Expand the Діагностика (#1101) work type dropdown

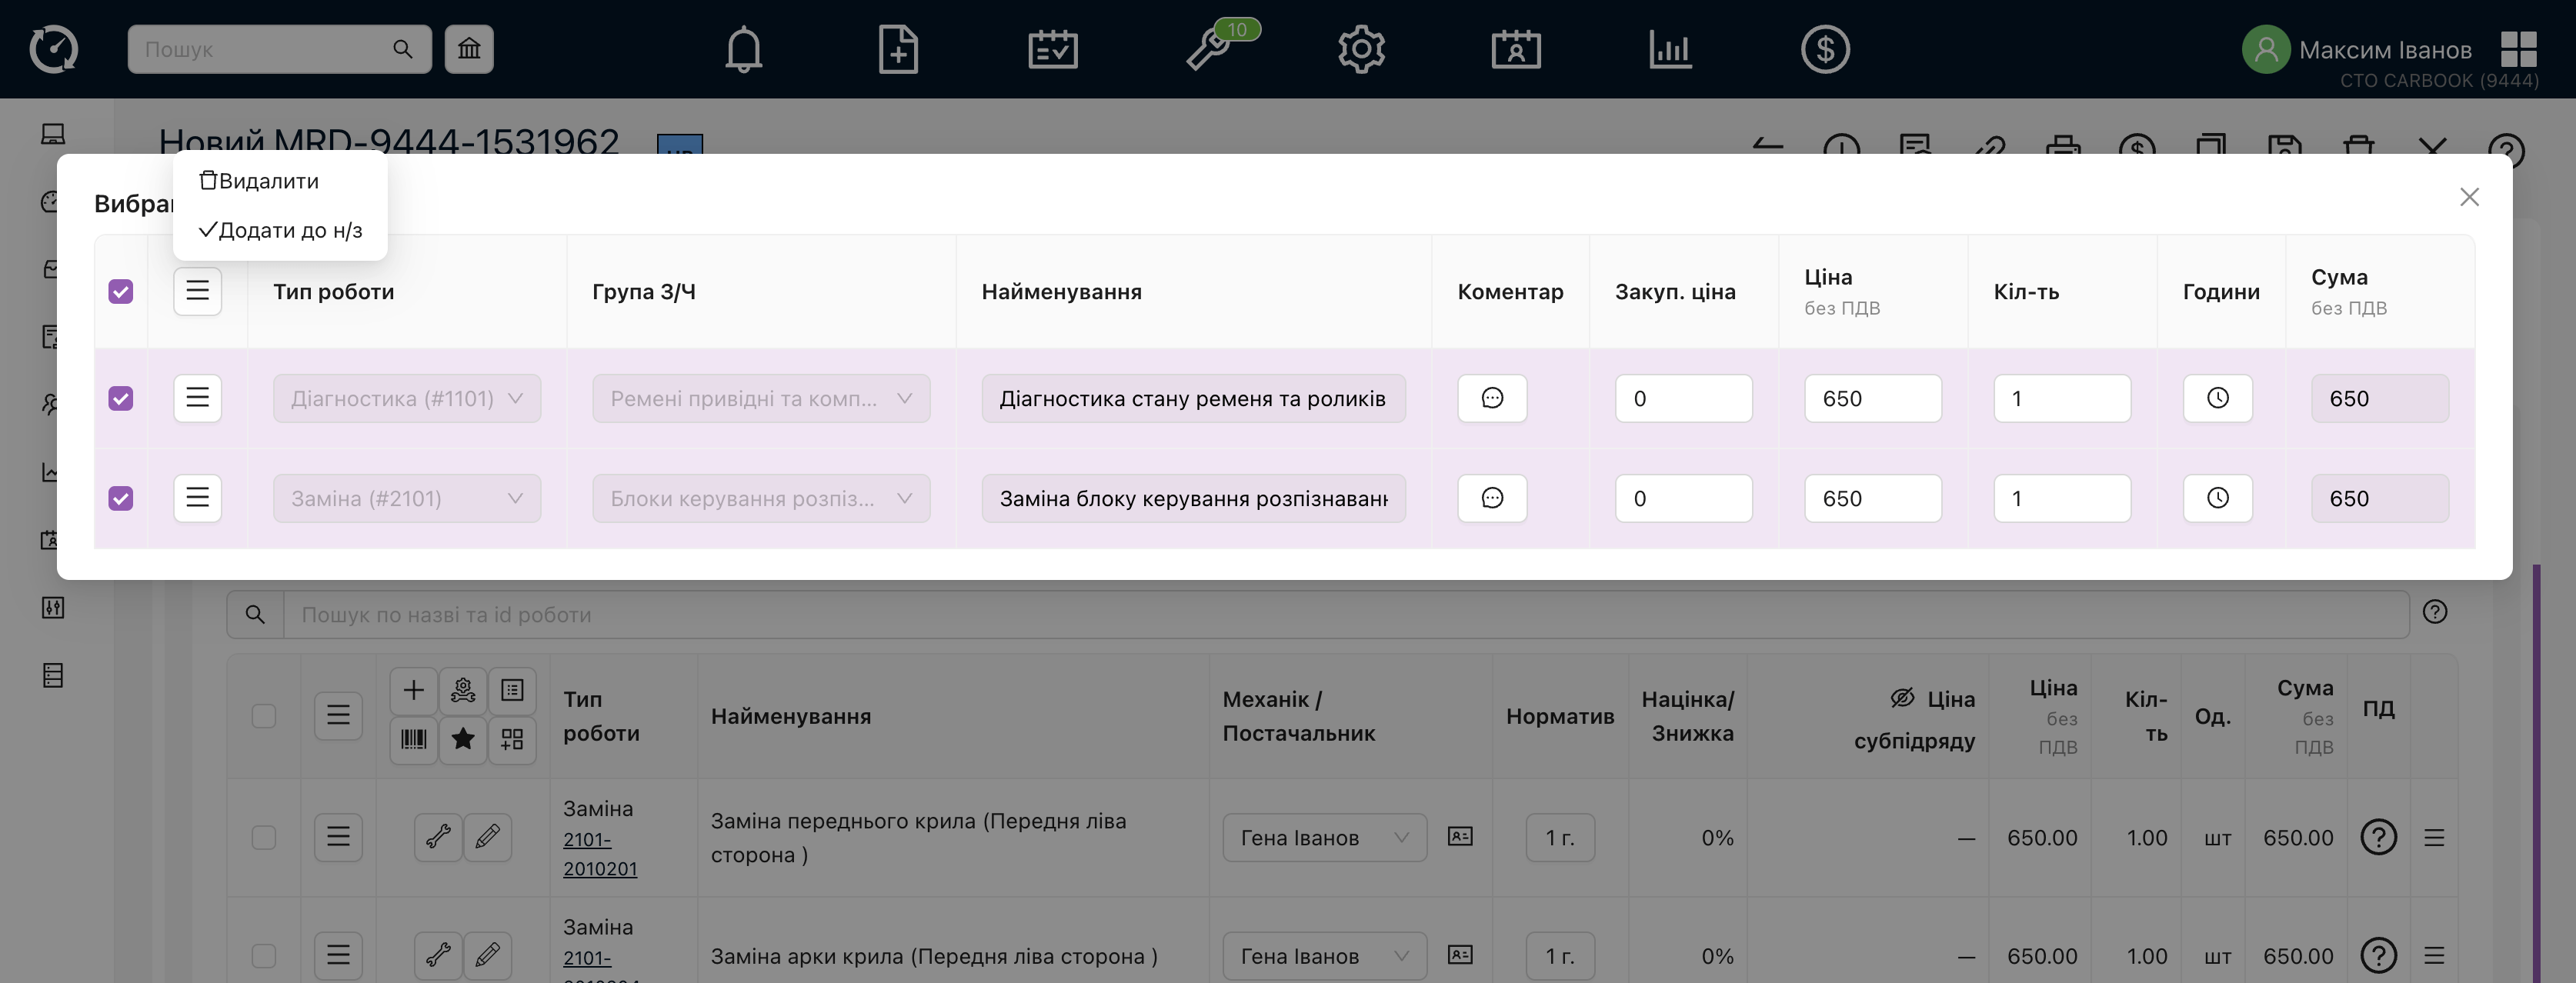(406, 398)
